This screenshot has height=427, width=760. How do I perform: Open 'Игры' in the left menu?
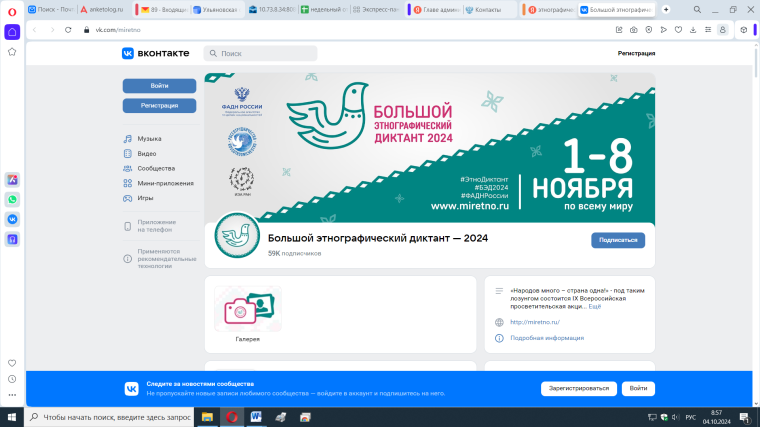coord(138,198)
